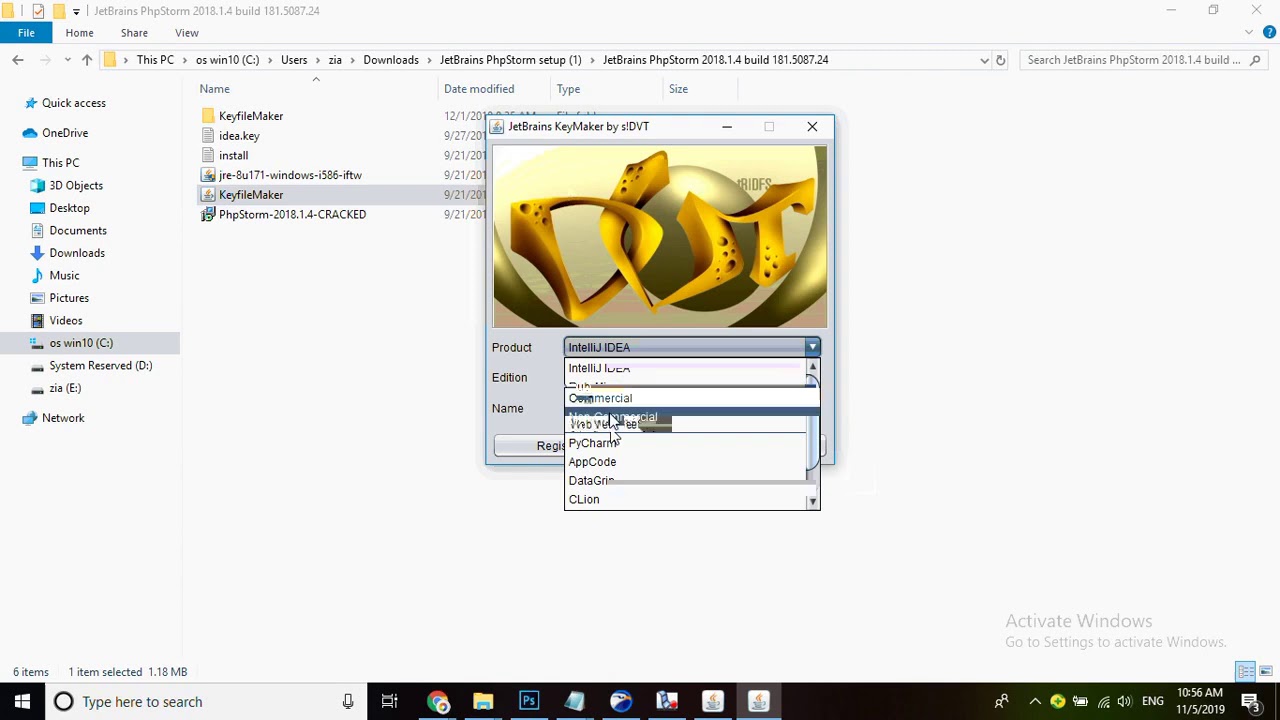Expand breadcrumb arrow after Downloads
The height and width of the screenshot is (720, 1280).
coord(429,60)
